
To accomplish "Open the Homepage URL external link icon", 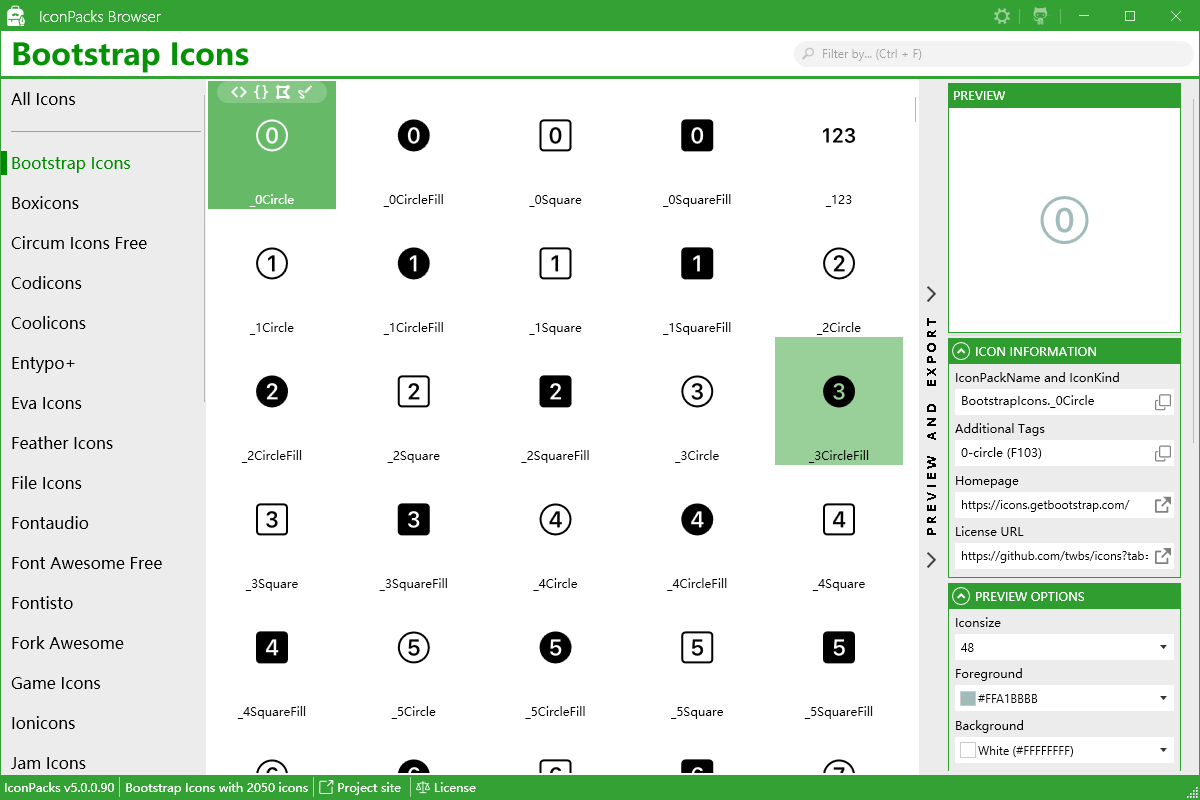I will coord(1163,505).
